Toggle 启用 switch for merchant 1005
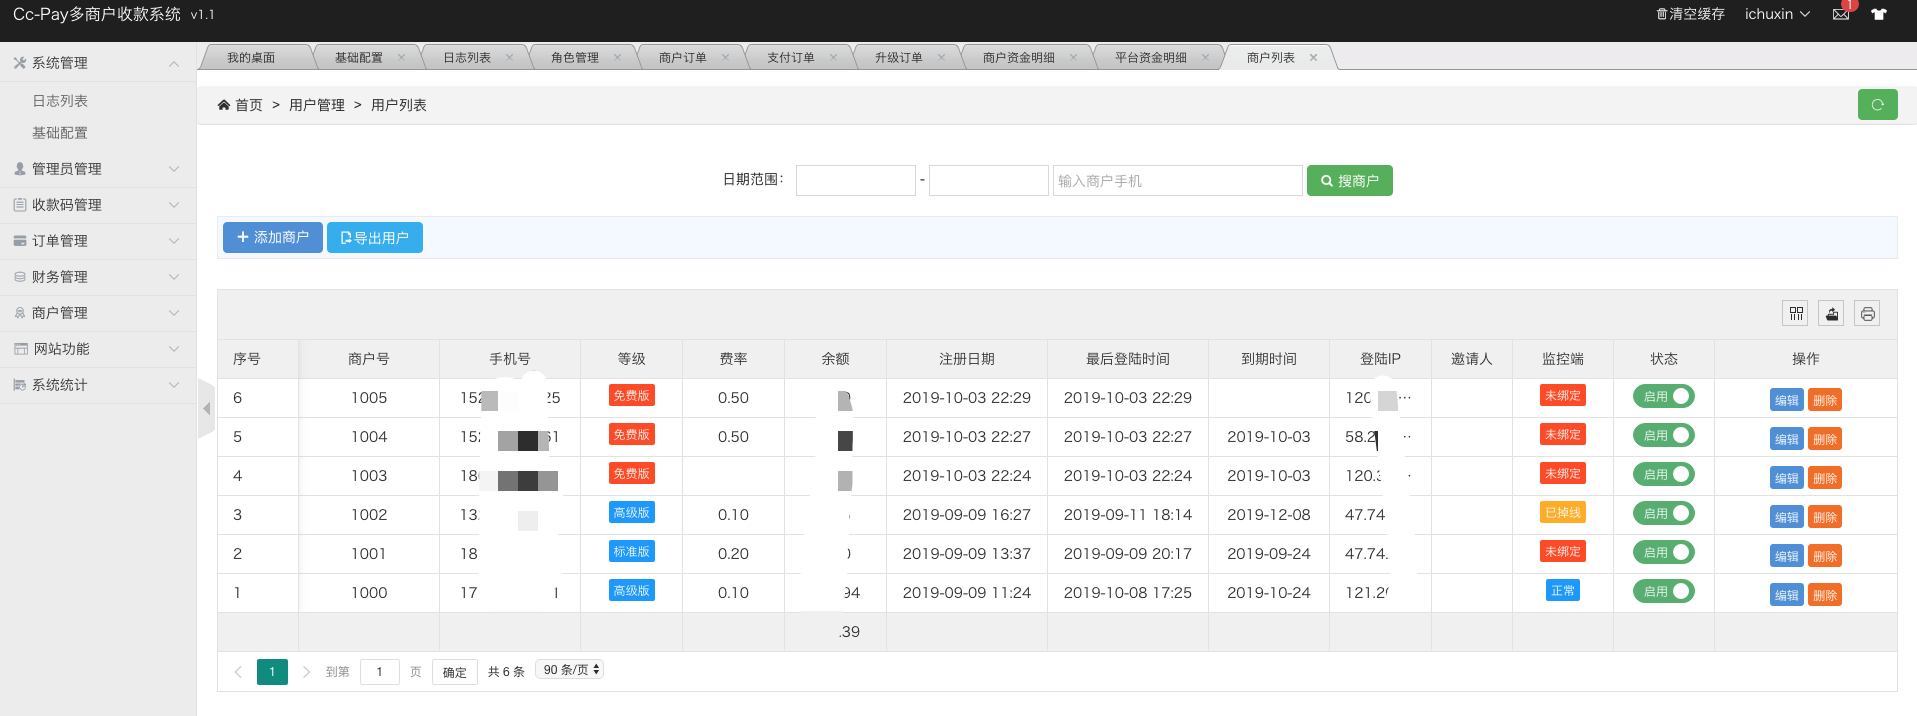The width and height of the screenshot is (1917, 716). tap(1663, 397)
